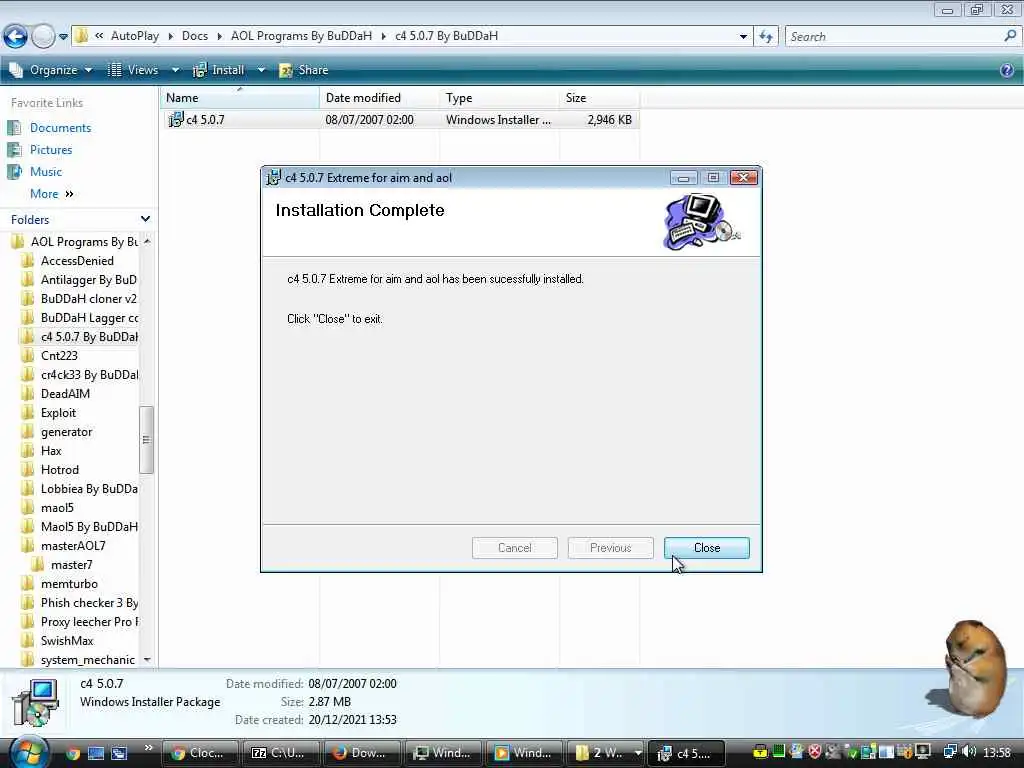This screenshot has height=768, width=1024.
Task: Open Music in Favorite Links
Action: pos(46,172)
